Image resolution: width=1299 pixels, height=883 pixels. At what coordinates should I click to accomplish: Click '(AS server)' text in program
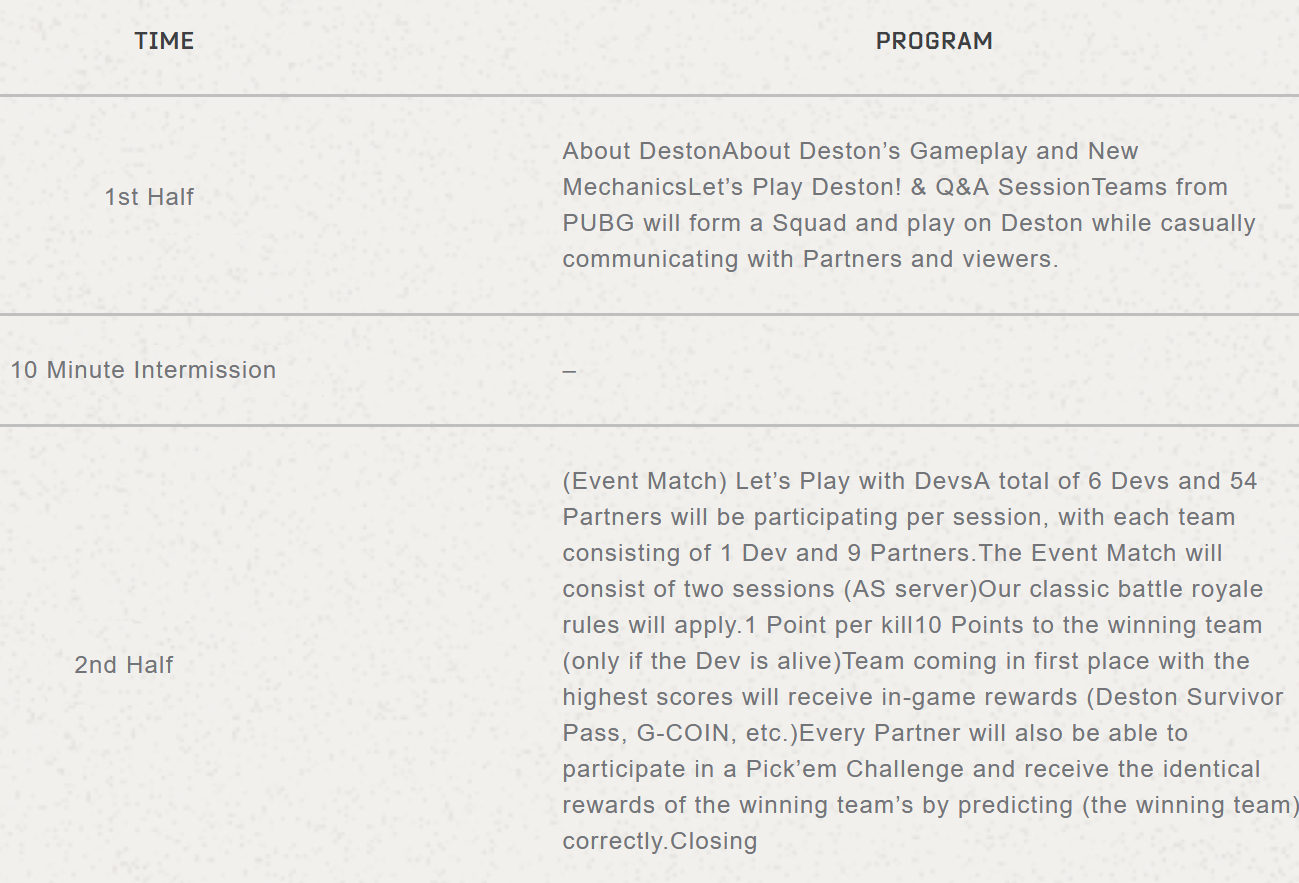910,589
